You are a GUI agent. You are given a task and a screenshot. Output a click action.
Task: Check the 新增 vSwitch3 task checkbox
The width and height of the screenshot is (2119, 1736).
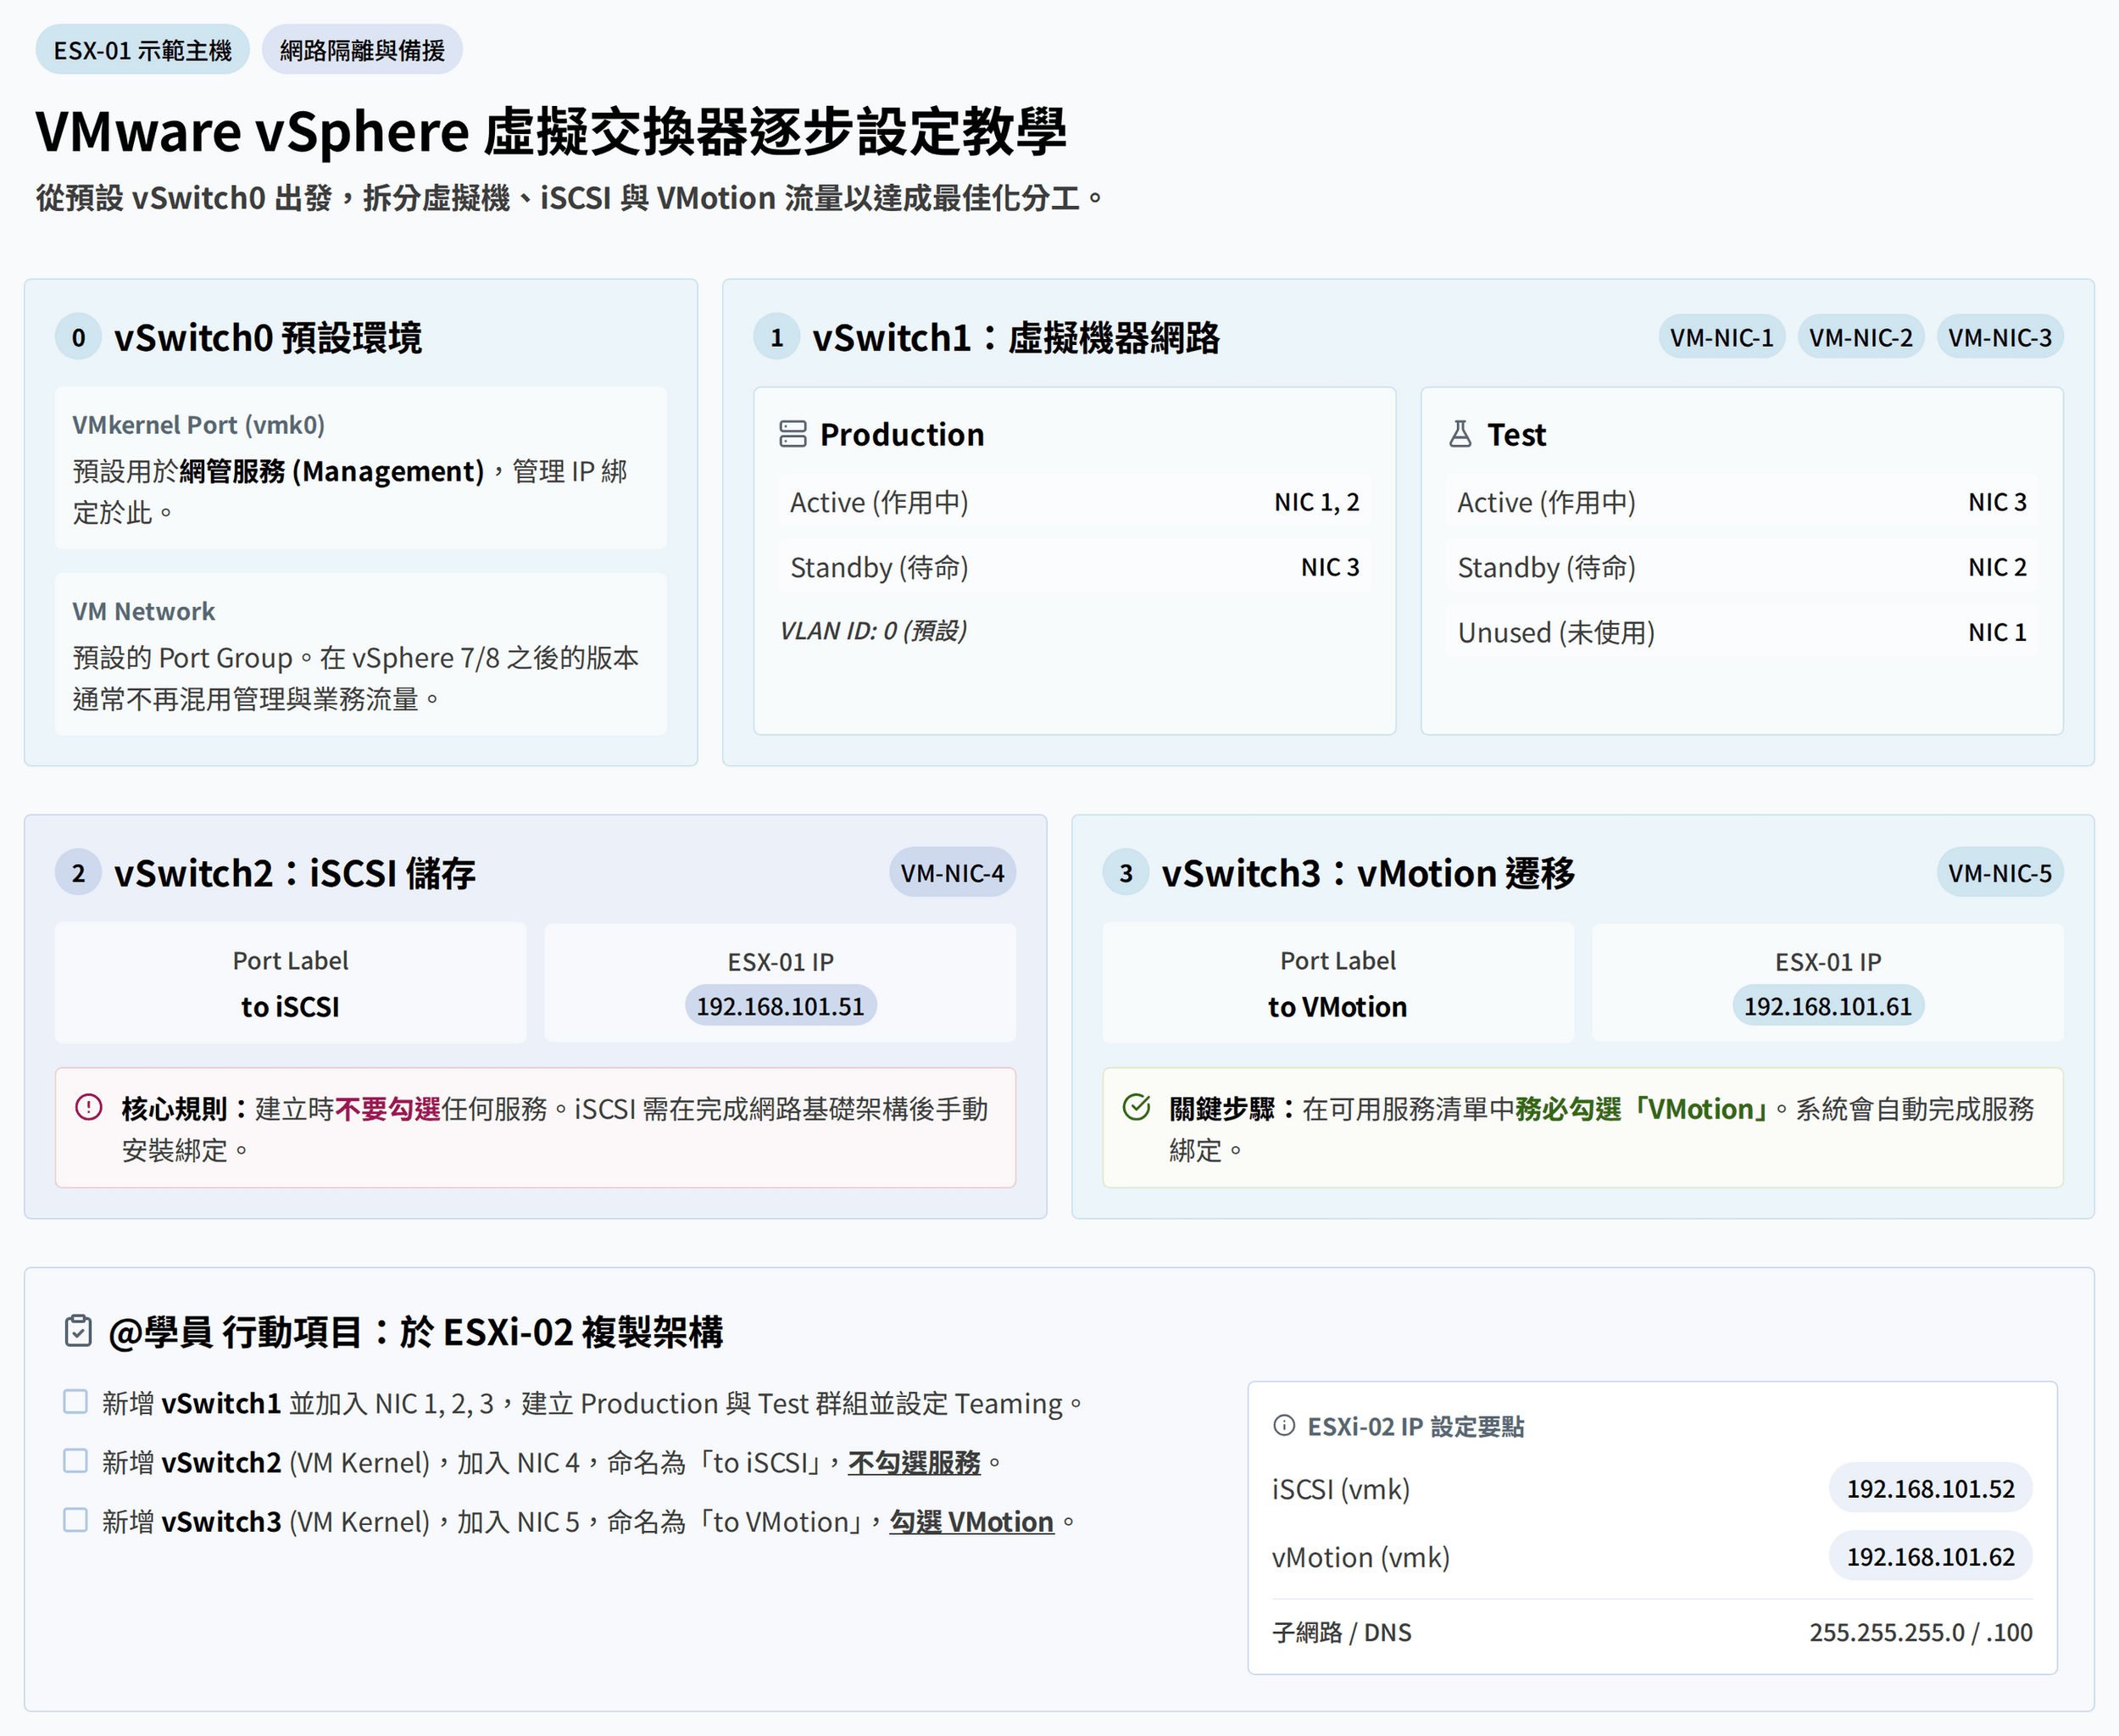click(76, 1520)
